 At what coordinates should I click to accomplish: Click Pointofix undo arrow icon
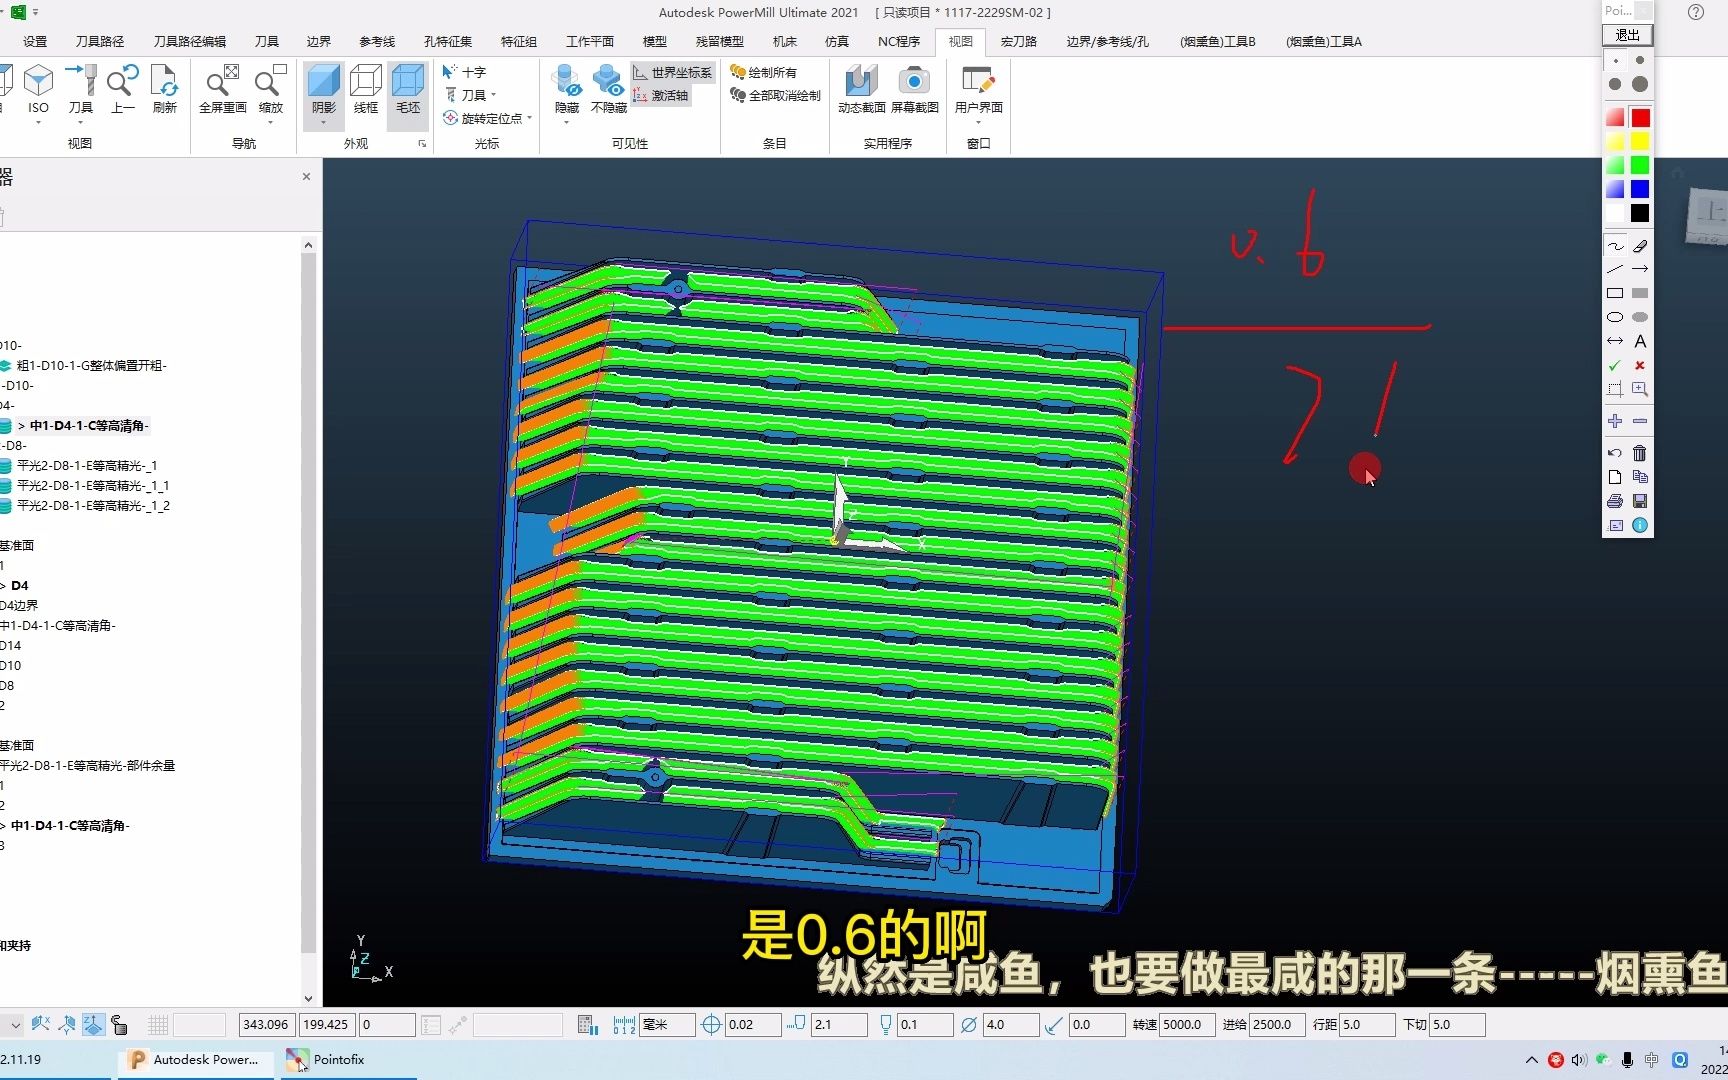tap(1615, 453)
